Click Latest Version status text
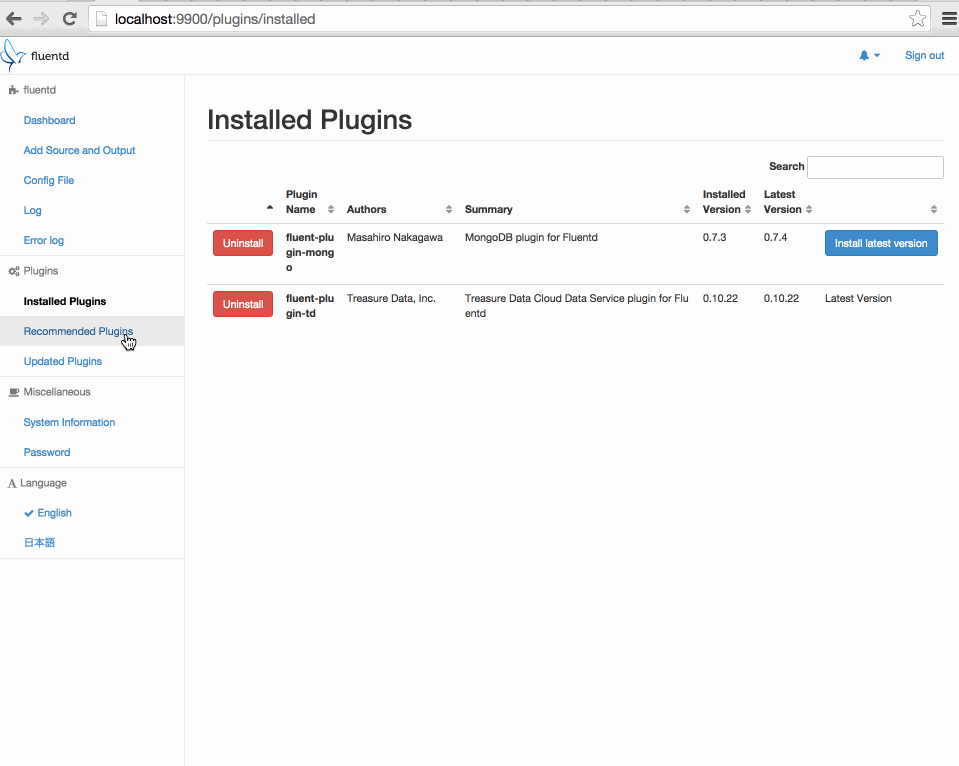This screenshot has height=766, width=959. point(858,299)
